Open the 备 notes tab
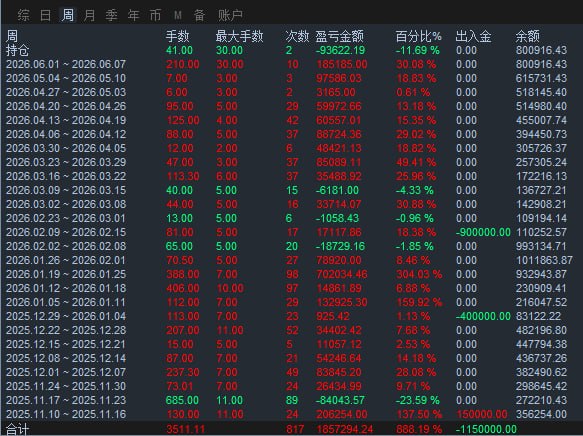The height and width of the screenshot is (436, 583). 199,15
